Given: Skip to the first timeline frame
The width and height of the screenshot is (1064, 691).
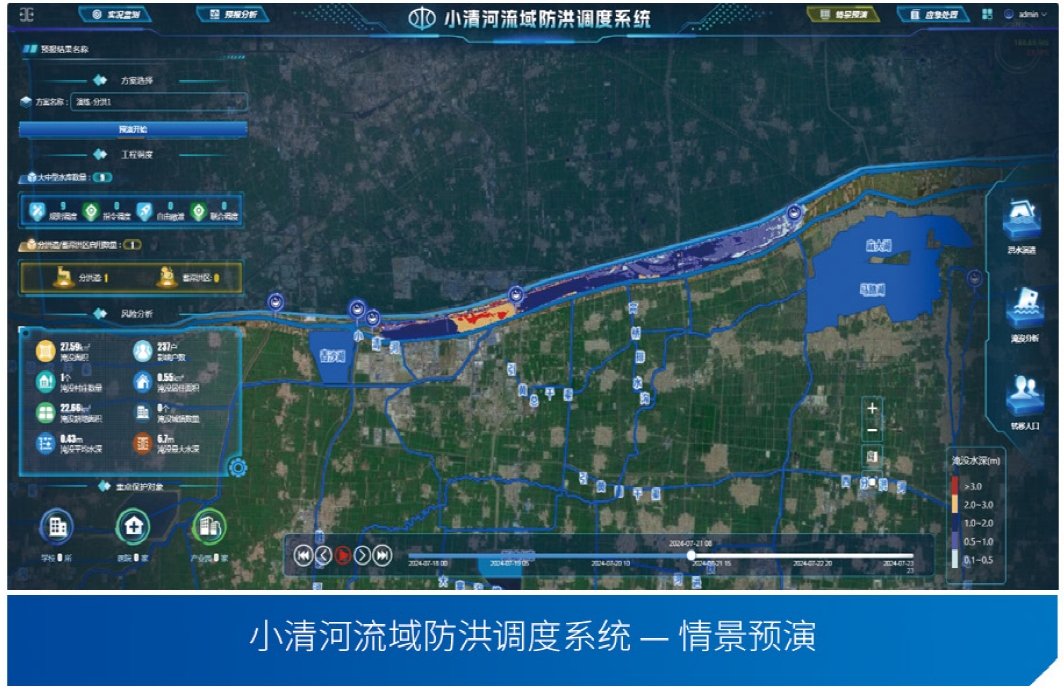Looking at the screenshot, I should 303,555.
